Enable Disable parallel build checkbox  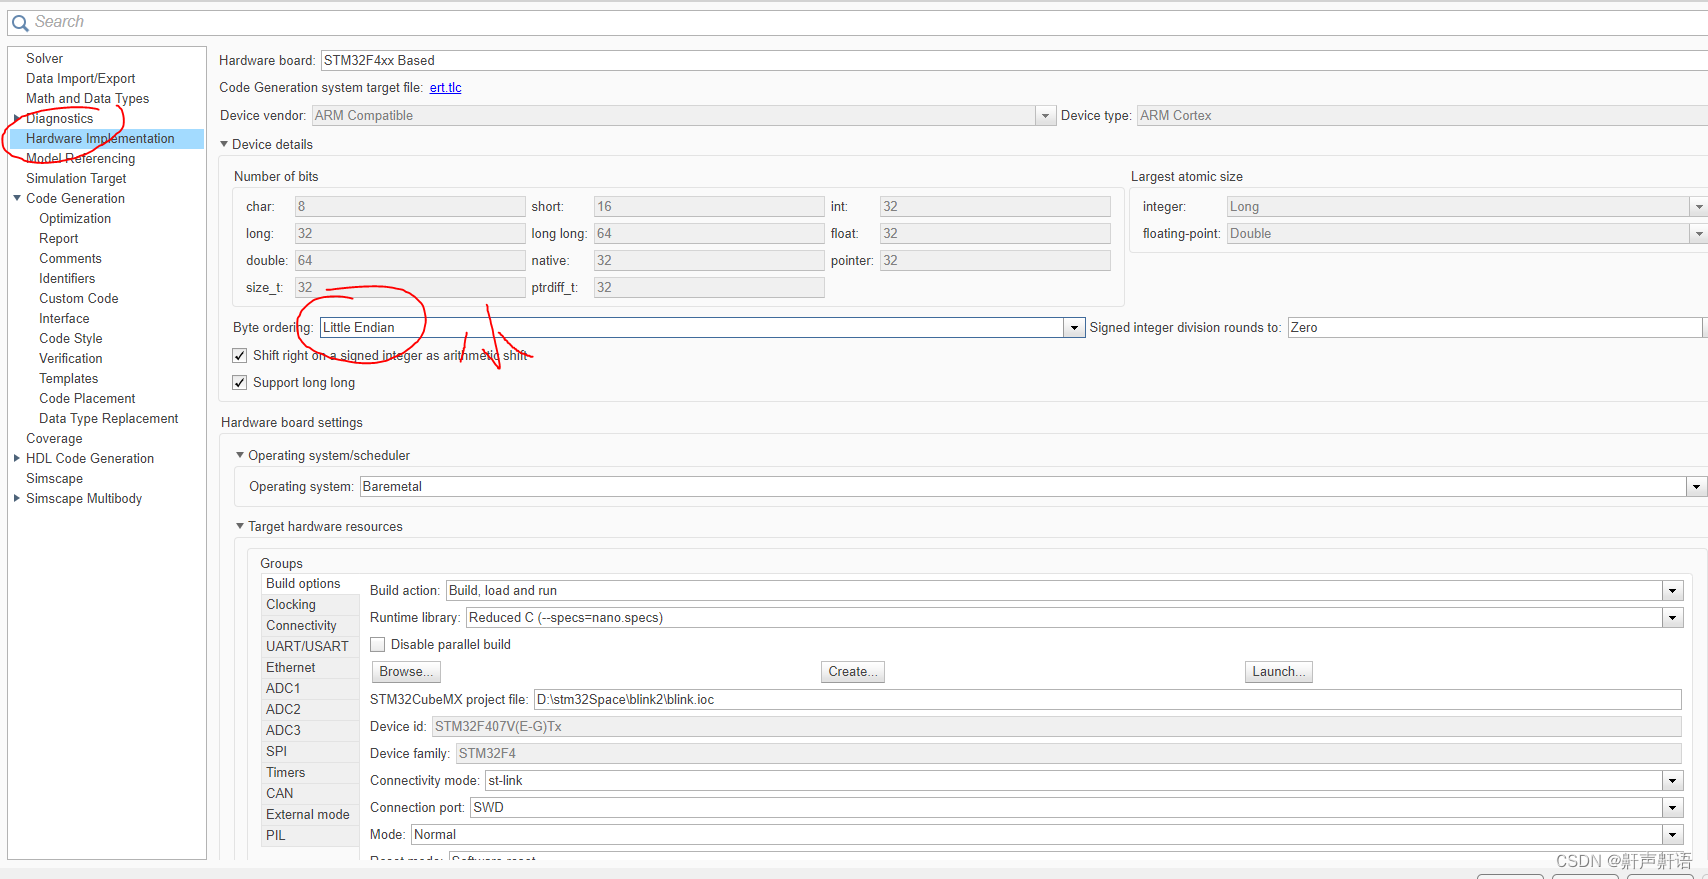click(378, 645)
